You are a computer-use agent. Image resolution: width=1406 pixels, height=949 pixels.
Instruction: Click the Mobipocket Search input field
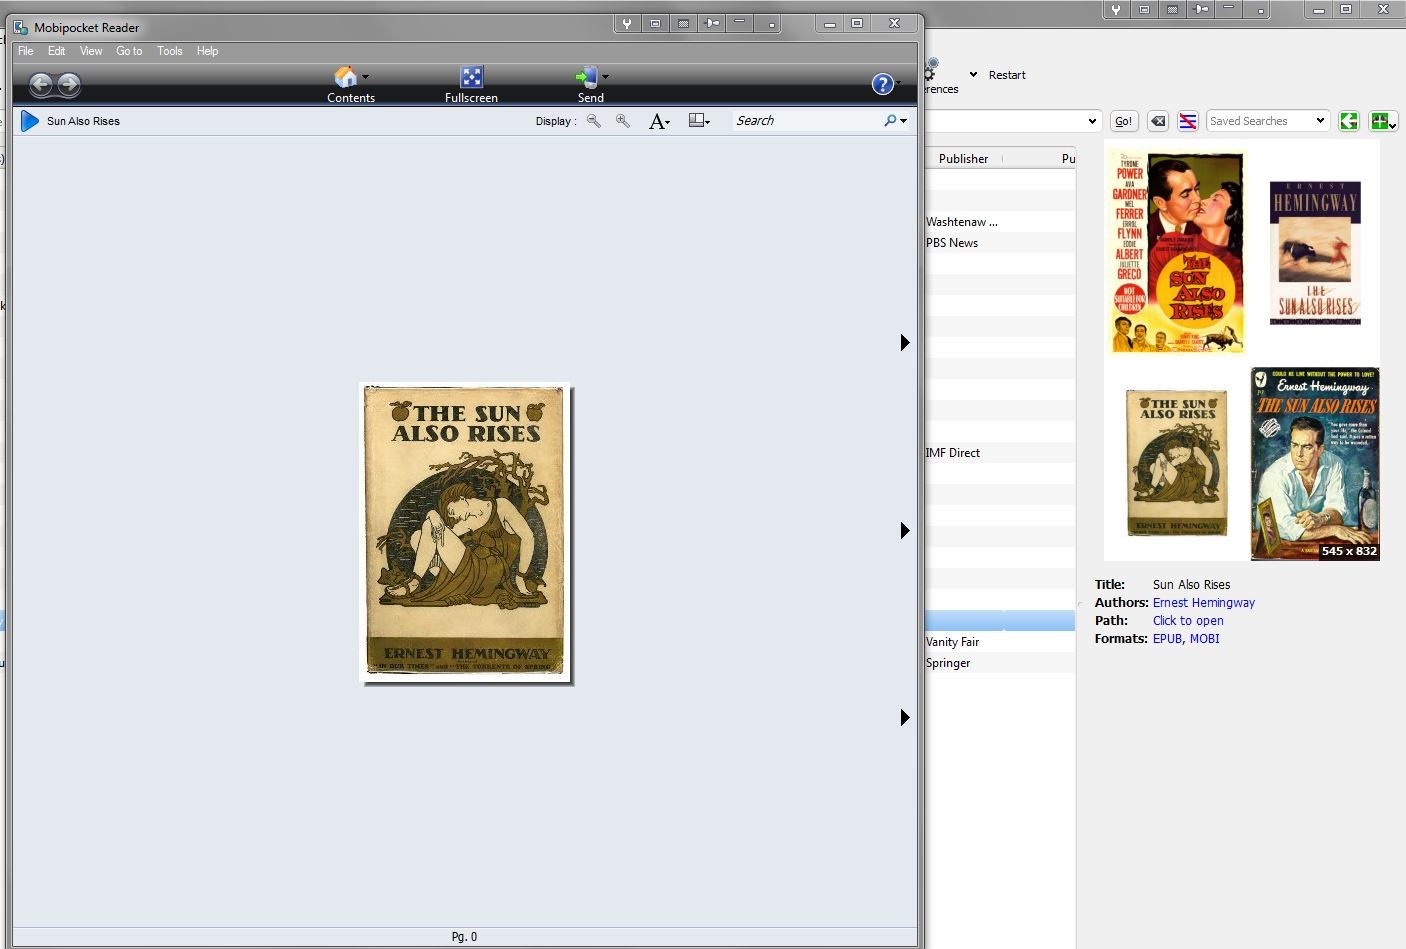click(805, 121)
